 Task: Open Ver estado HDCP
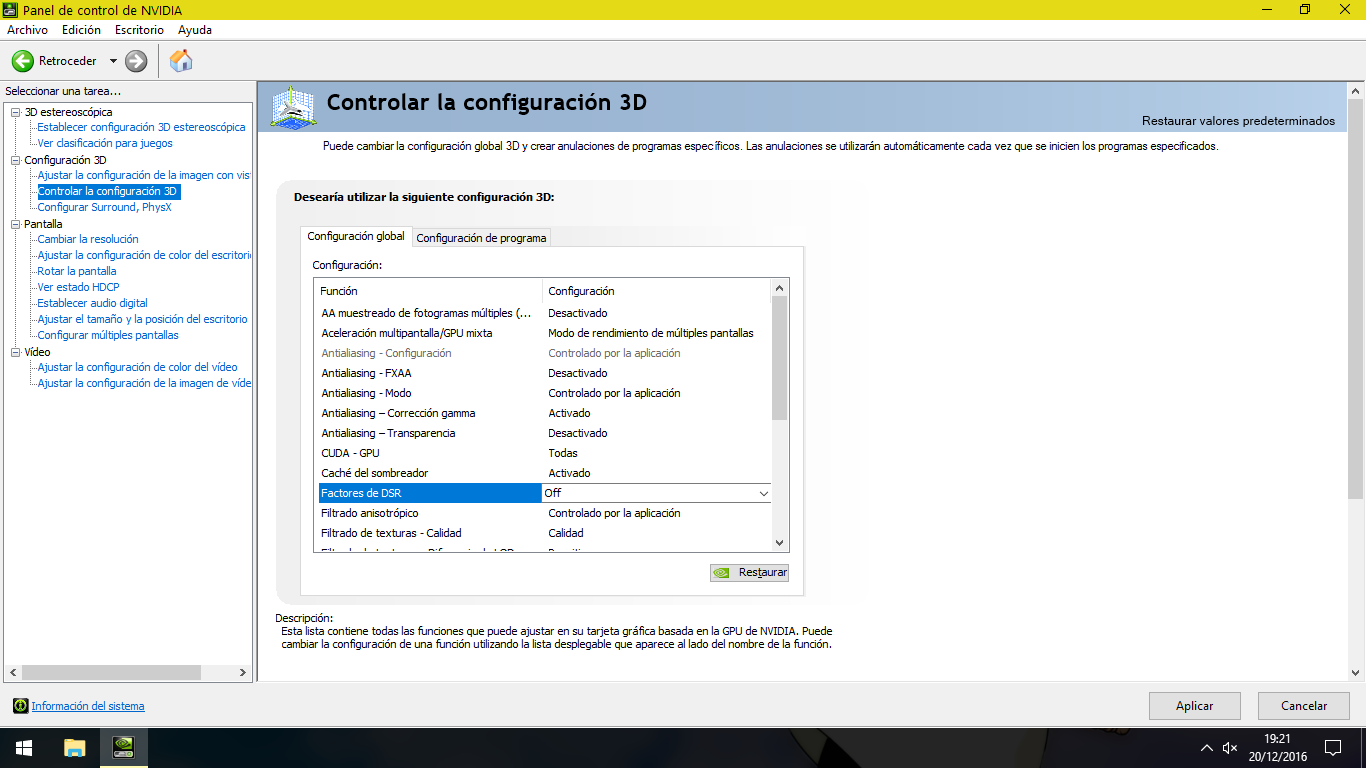pyautogui.click(x=78, y=287)
